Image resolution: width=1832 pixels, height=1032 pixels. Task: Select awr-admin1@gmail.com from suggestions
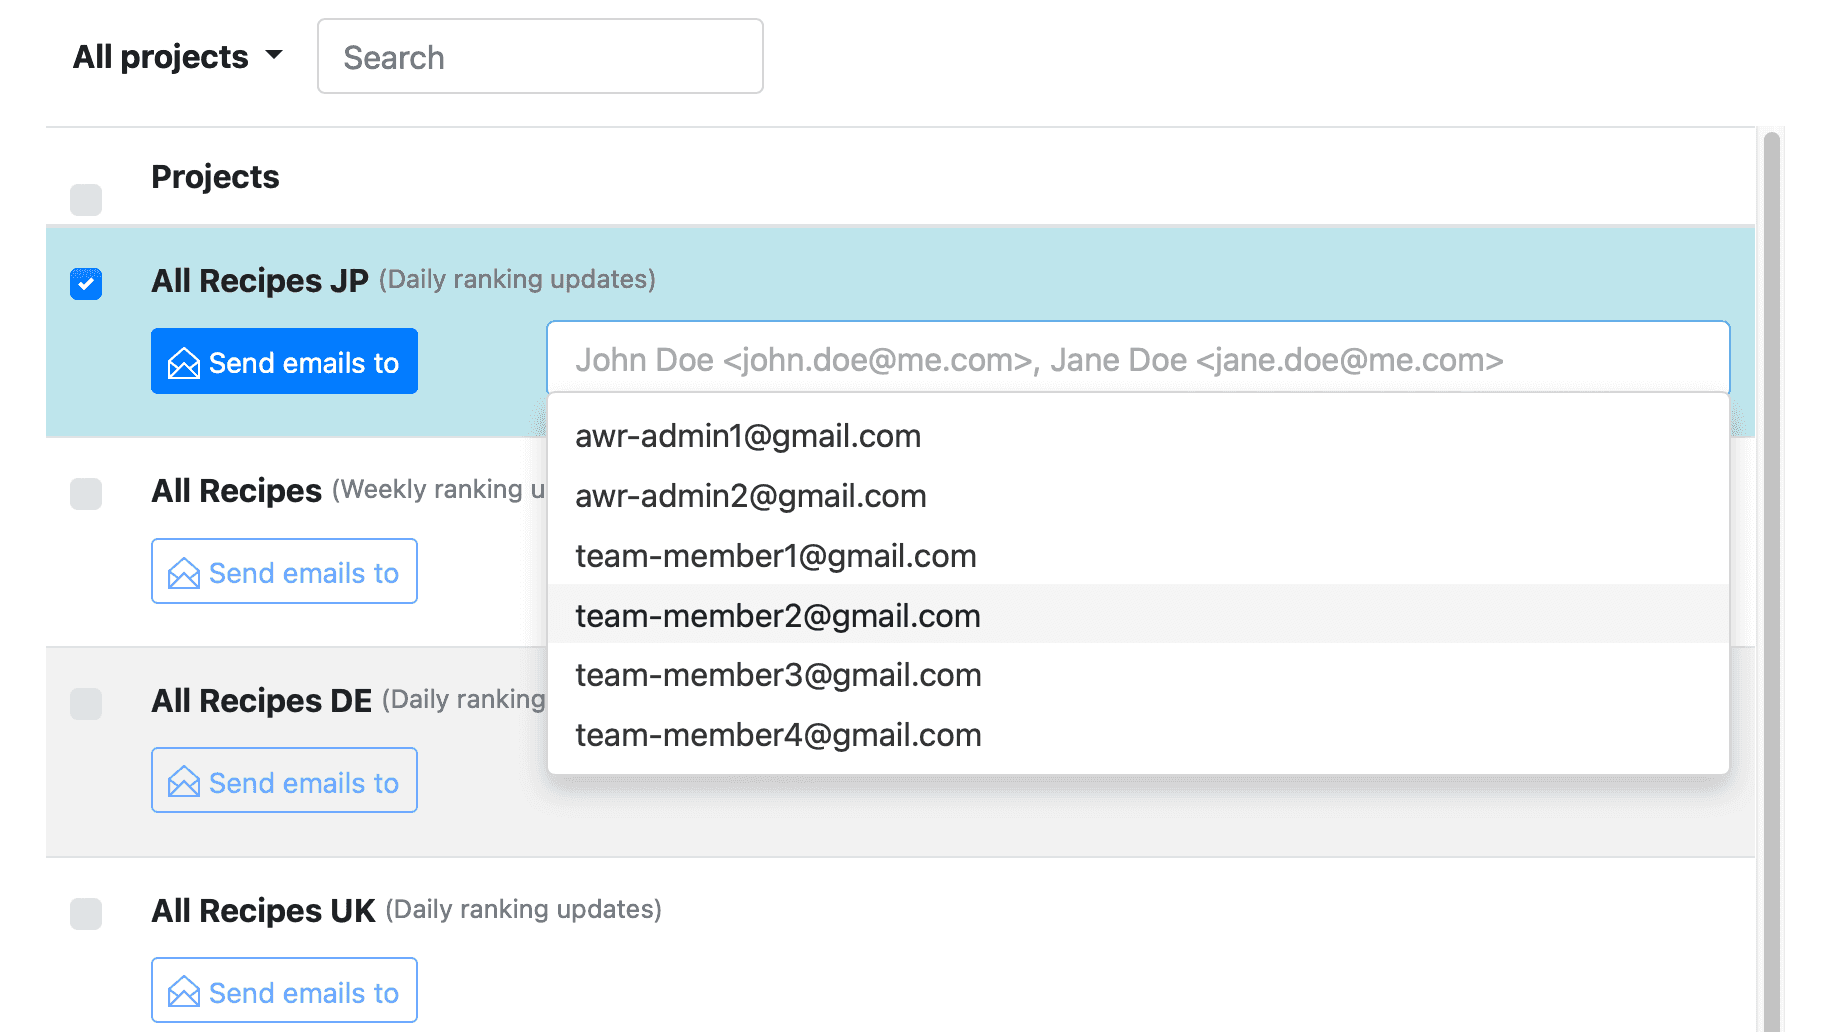click(x=1138, y=436)
